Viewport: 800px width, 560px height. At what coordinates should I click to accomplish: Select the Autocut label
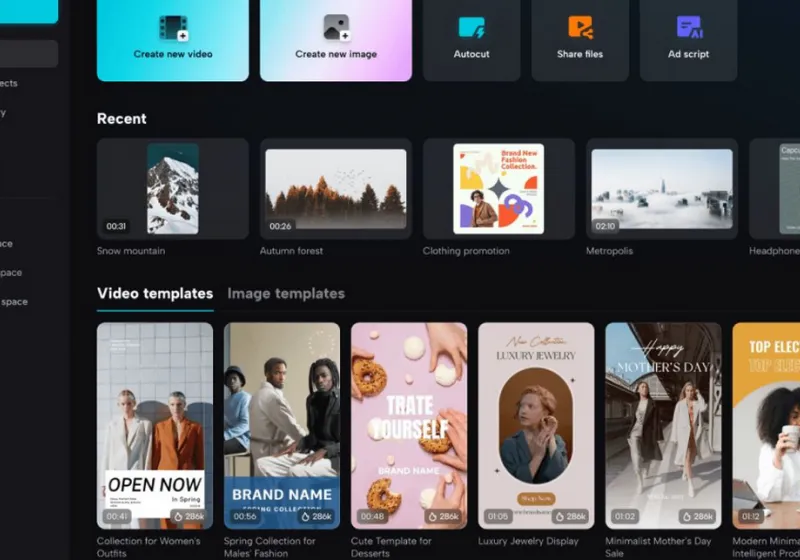[x=471, y=54]
